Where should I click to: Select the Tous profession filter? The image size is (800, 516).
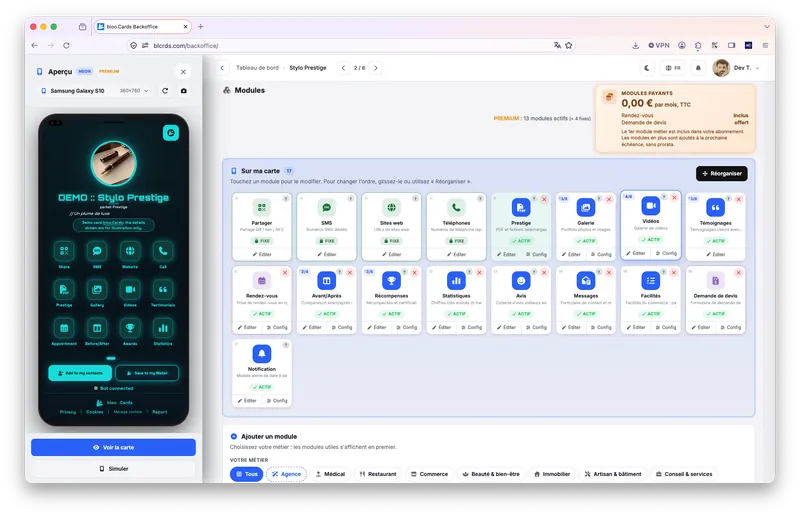246,474
